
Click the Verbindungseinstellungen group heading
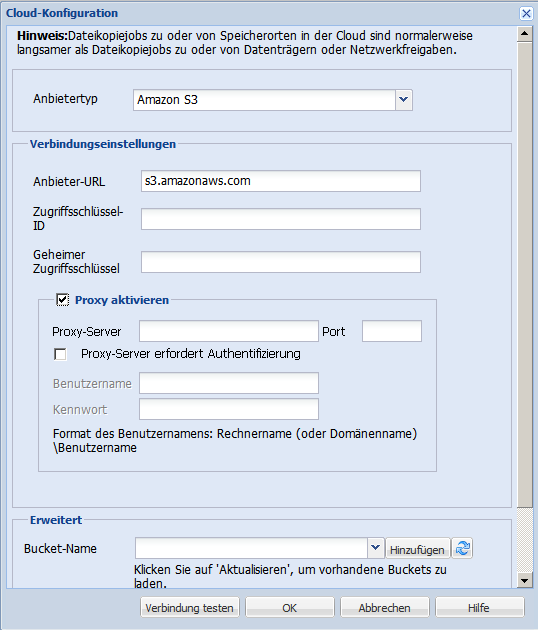pyautogui.click(x=103, y=144)
